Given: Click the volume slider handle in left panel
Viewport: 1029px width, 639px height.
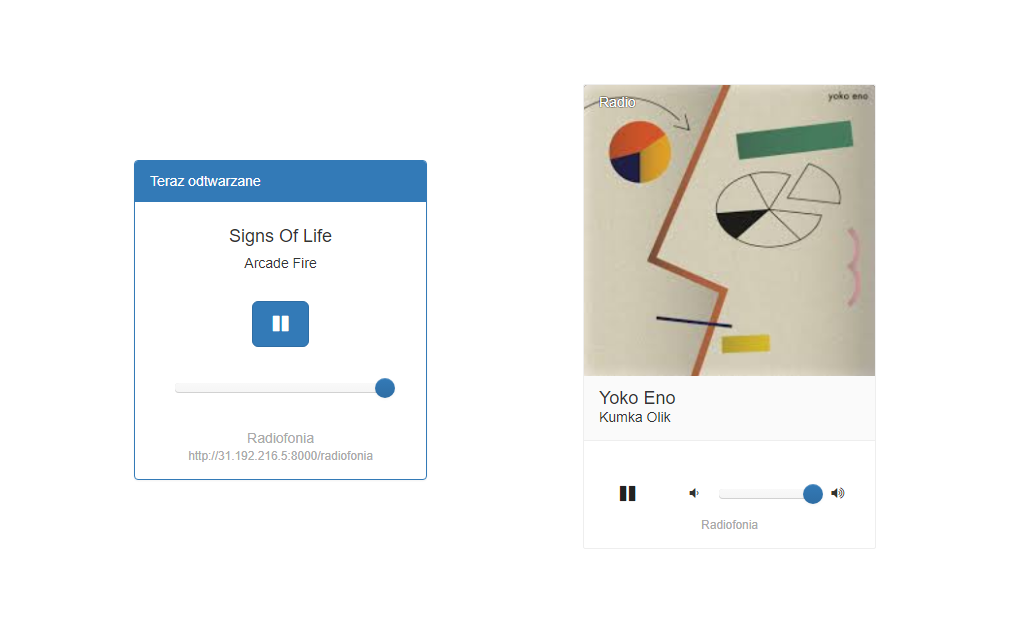Looking at the screenshot, I should (x=385, y=388).
